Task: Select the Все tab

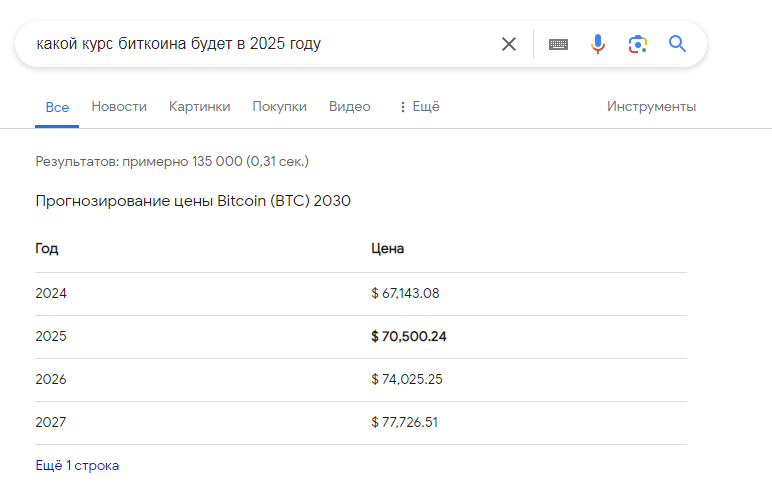Action: click(57, 107)
